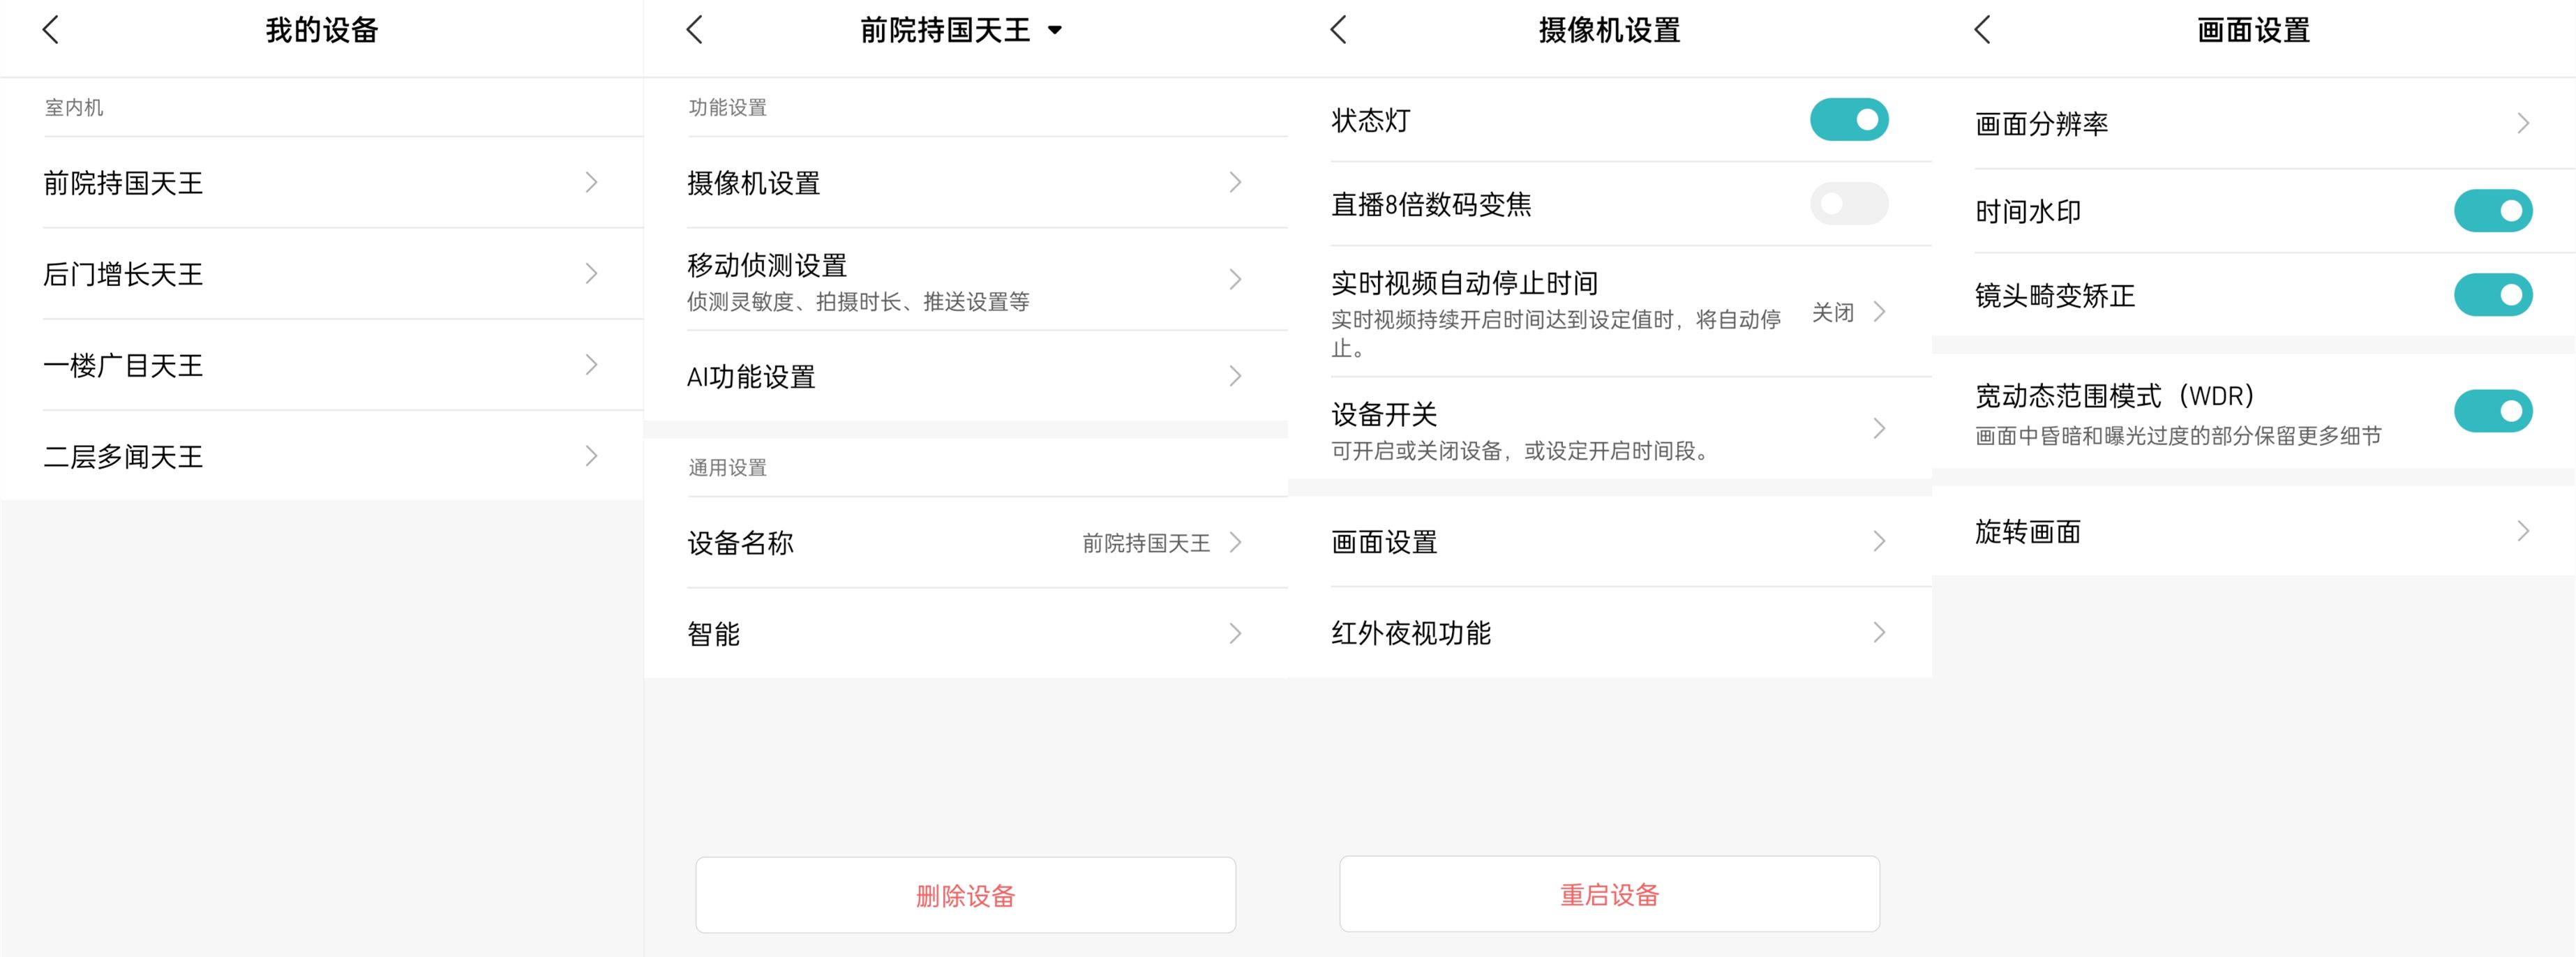
Task: Go back from 我的设备 screen
Action: coord(51,30)
